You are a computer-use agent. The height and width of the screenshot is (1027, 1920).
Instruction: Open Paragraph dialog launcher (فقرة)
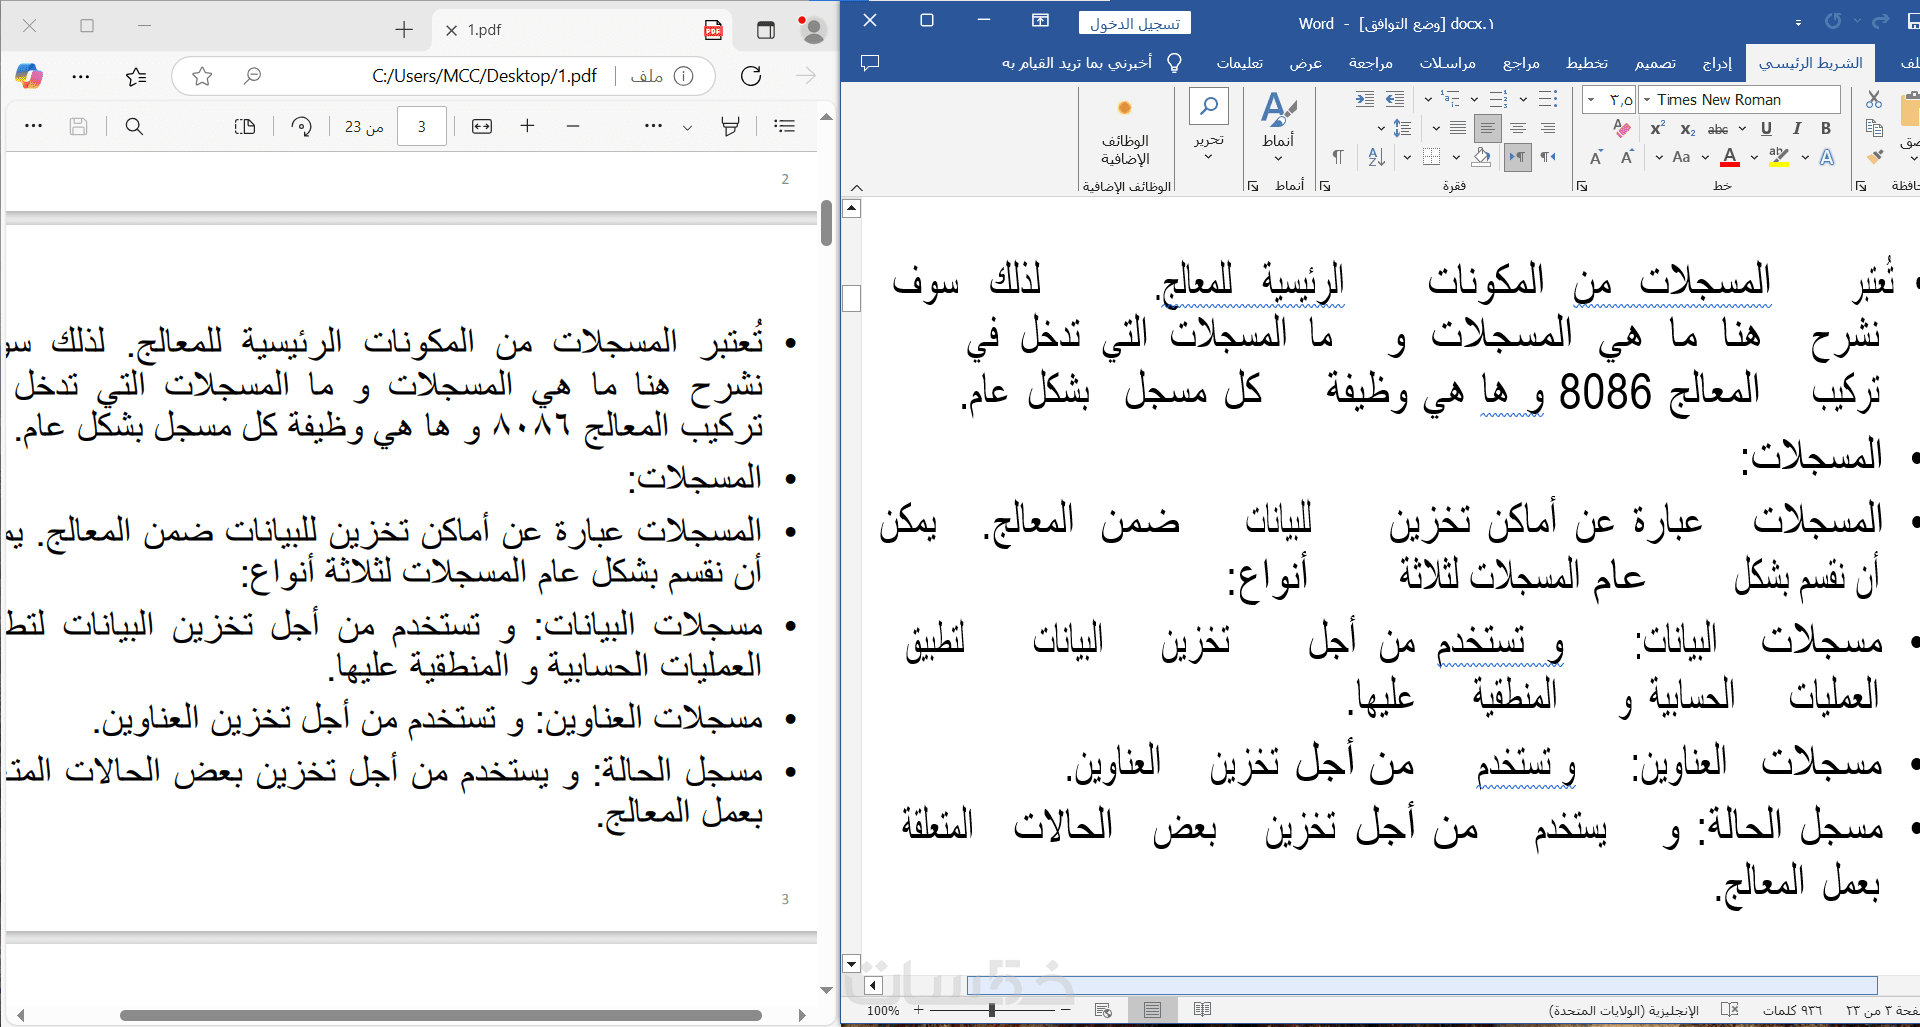point(1324,186)
